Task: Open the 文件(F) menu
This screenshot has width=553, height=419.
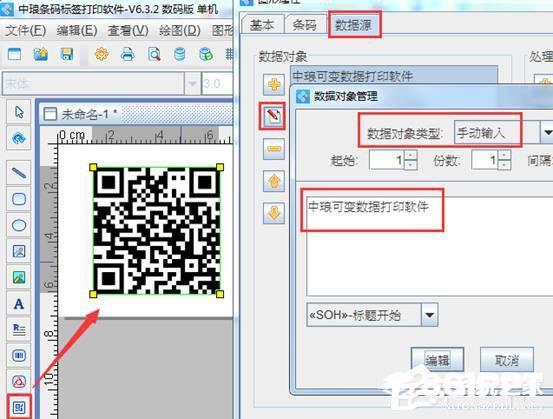Action: click(26, 31)
